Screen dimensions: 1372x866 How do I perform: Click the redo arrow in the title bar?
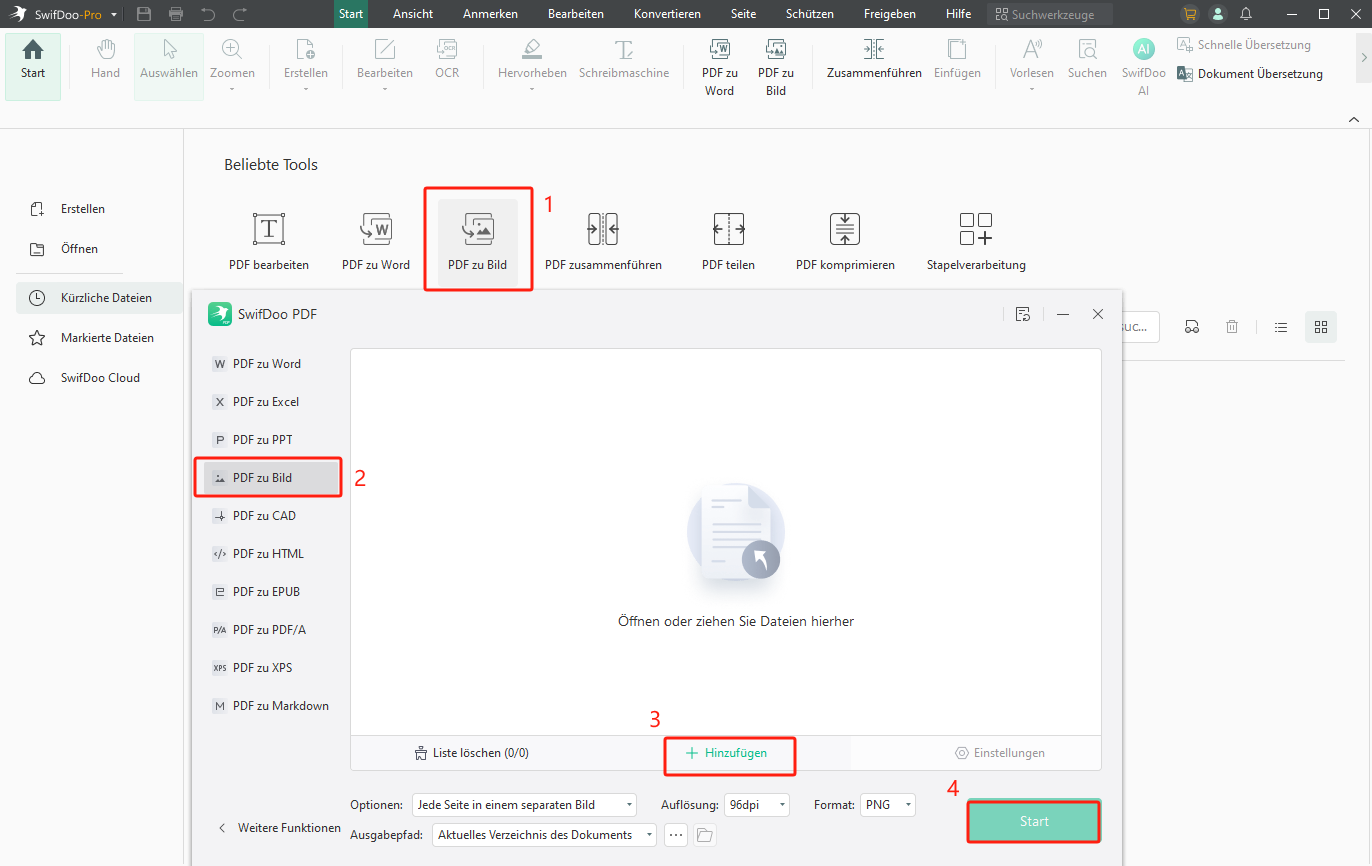[240, 14]
